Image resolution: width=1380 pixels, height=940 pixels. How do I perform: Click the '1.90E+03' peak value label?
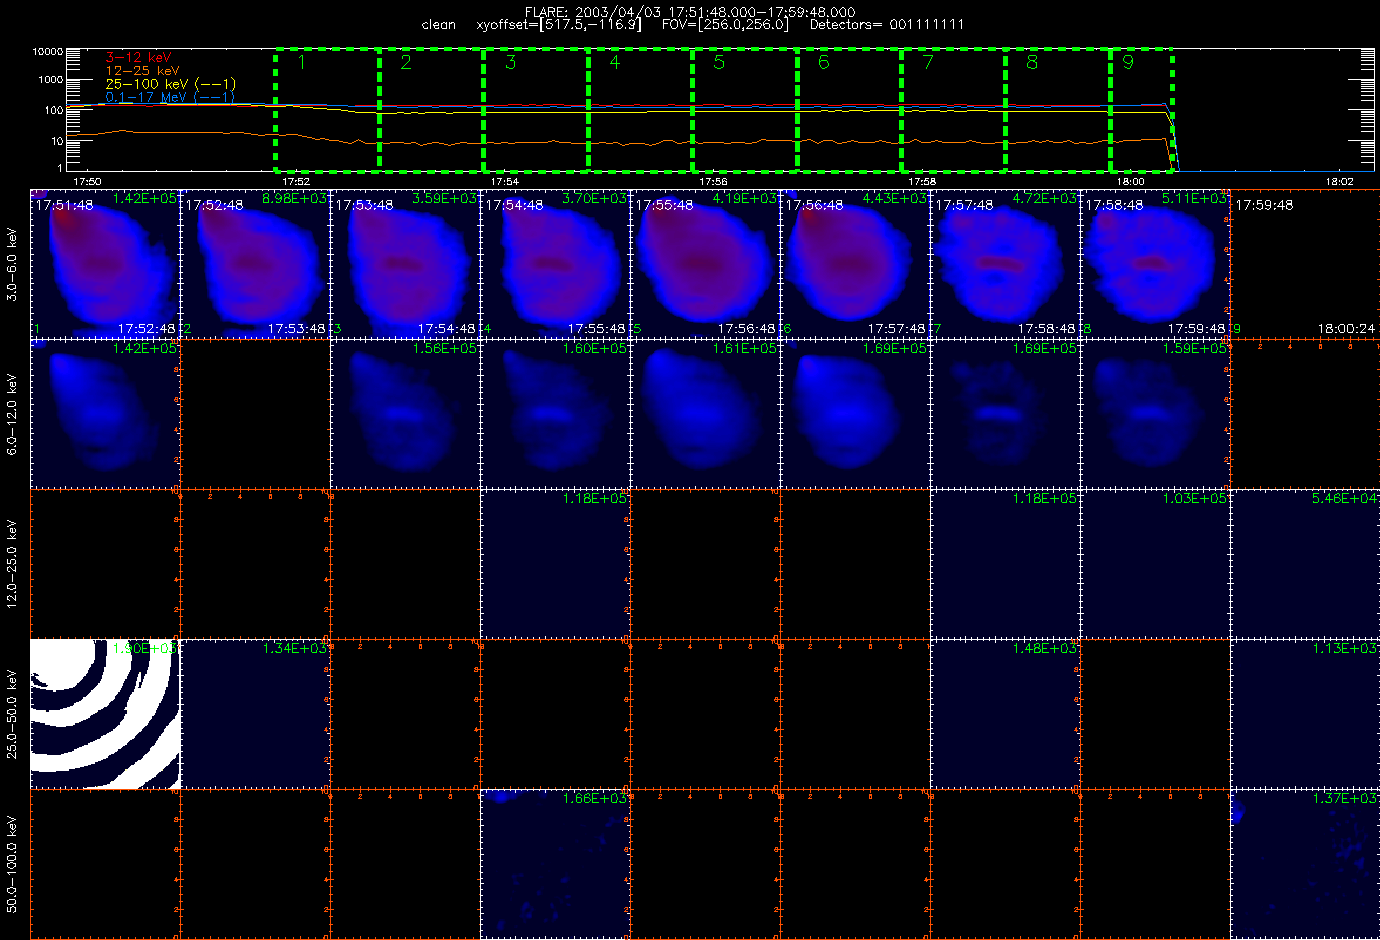pos(145,648)
